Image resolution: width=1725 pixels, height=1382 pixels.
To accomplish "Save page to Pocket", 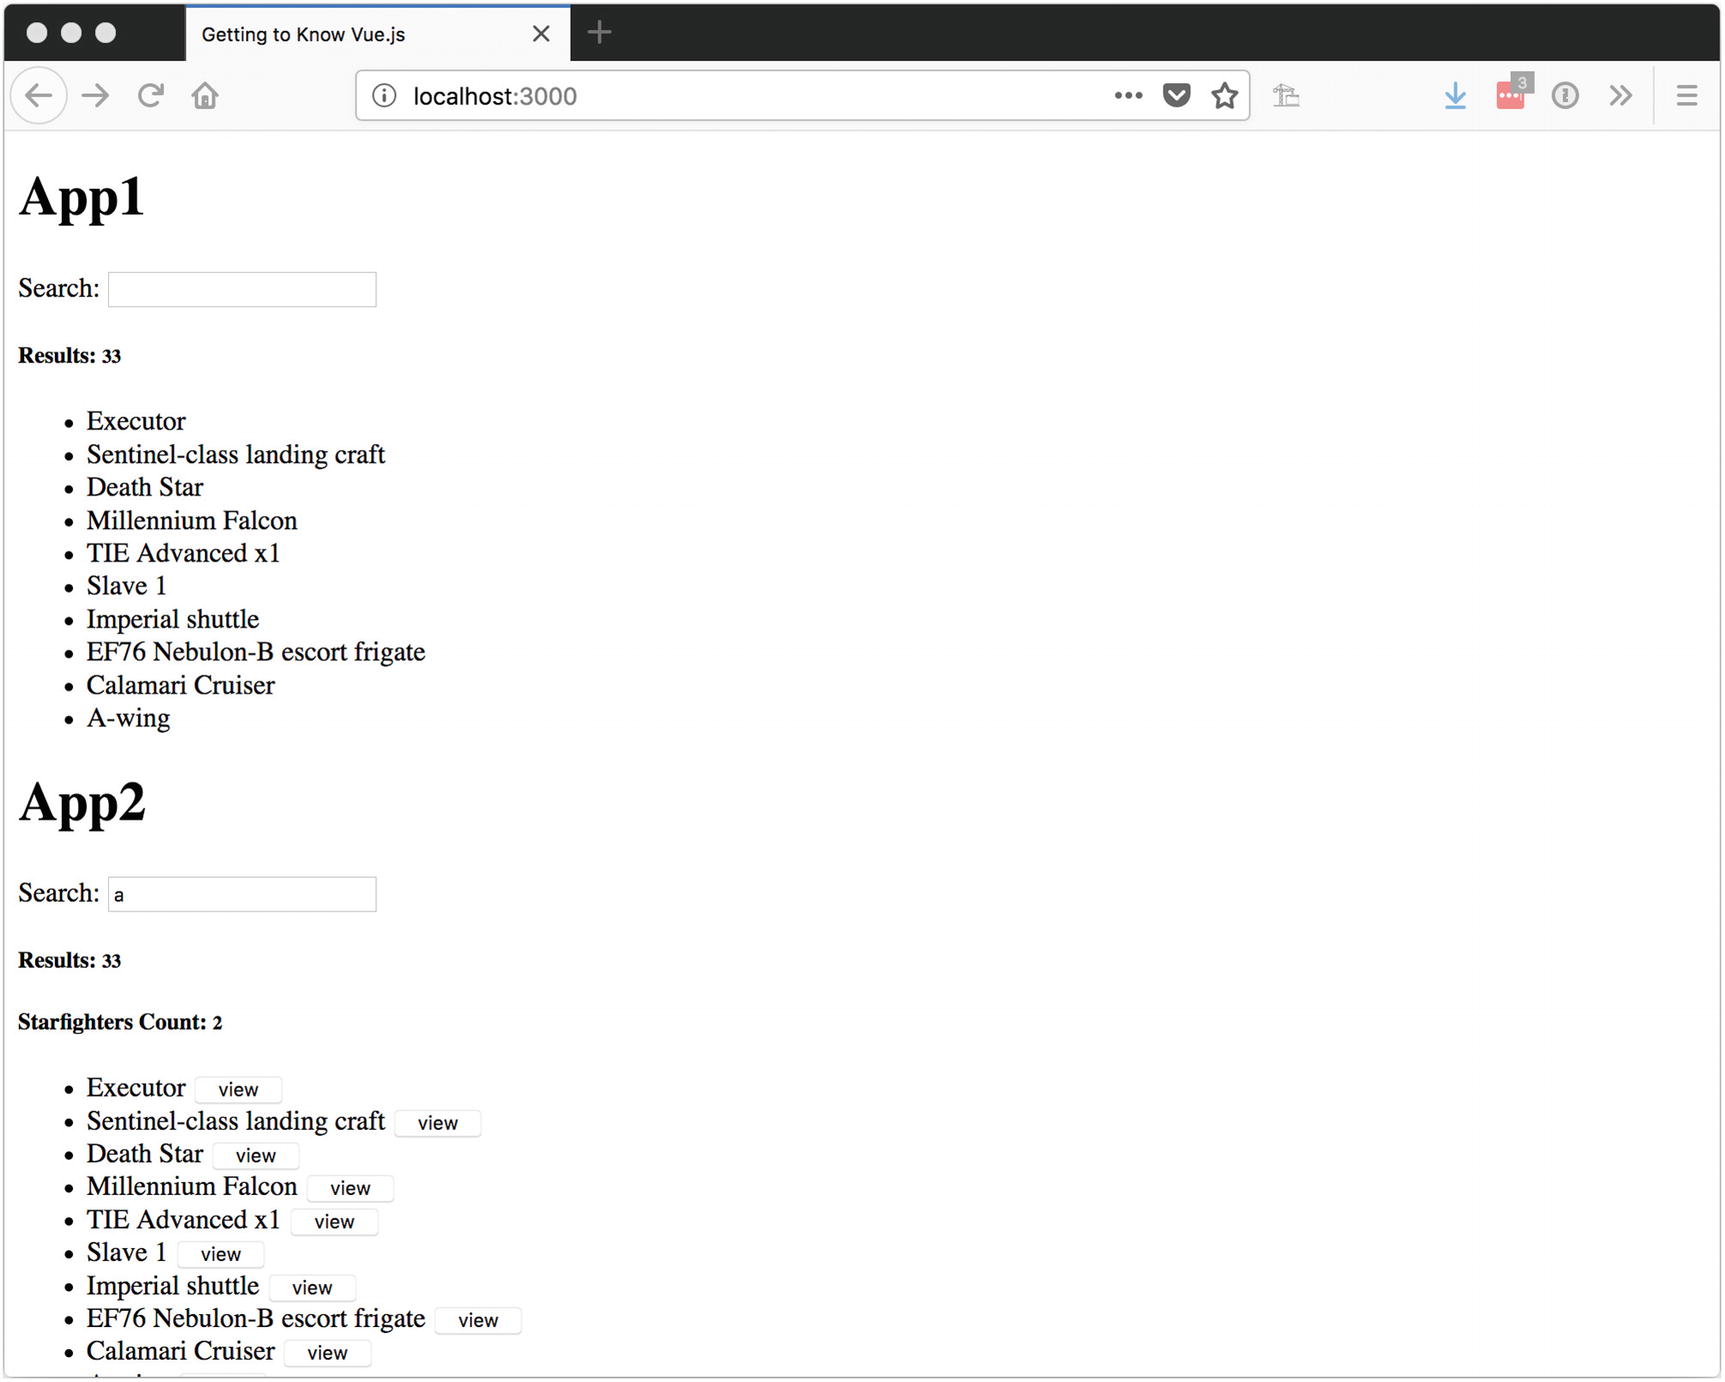I will (x=1177, y=96).
